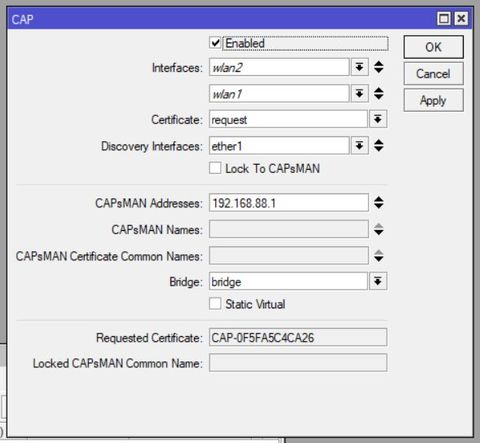
Task: Click up/down arrows beside CAPsMAN Addresses
Action: pyautogui.click(x=379, y=202)
